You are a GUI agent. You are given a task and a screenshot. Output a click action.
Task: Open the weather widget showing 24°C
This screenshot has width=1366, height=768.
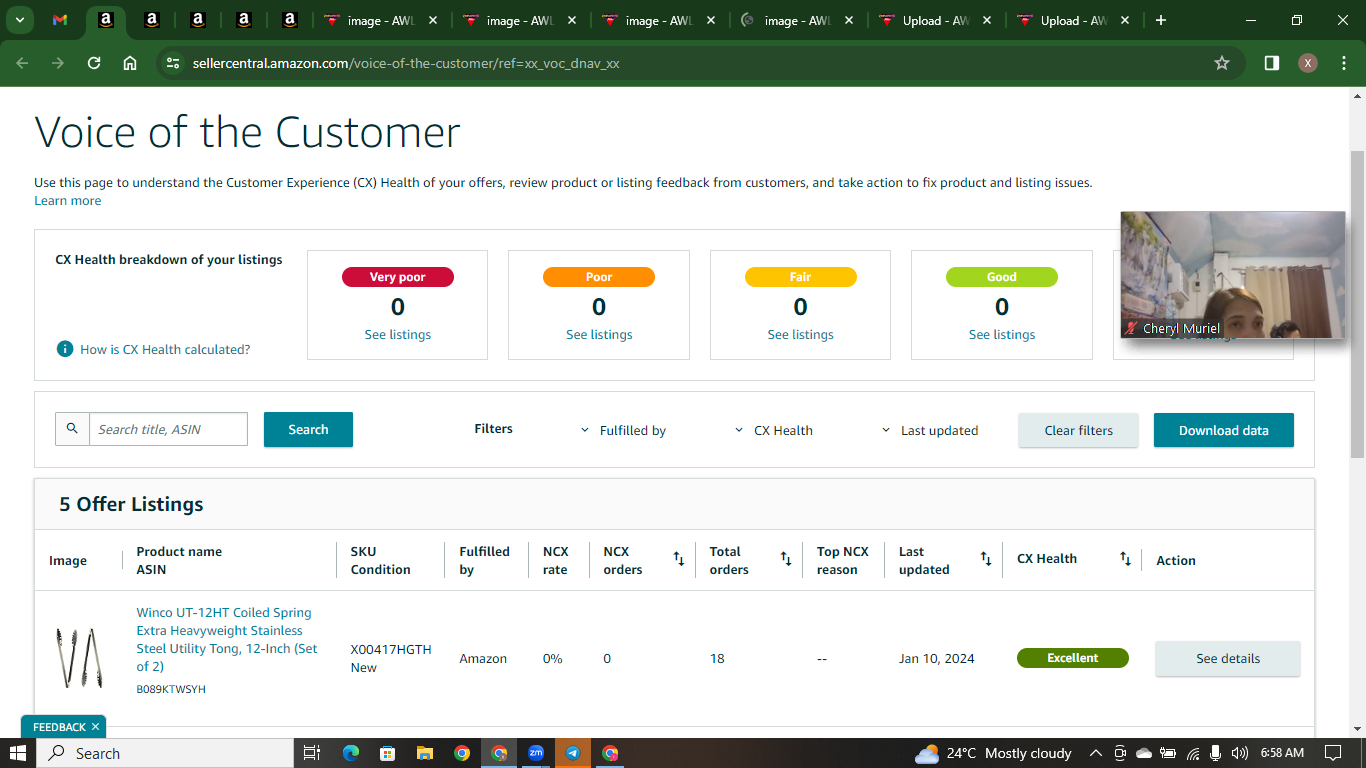993,753
